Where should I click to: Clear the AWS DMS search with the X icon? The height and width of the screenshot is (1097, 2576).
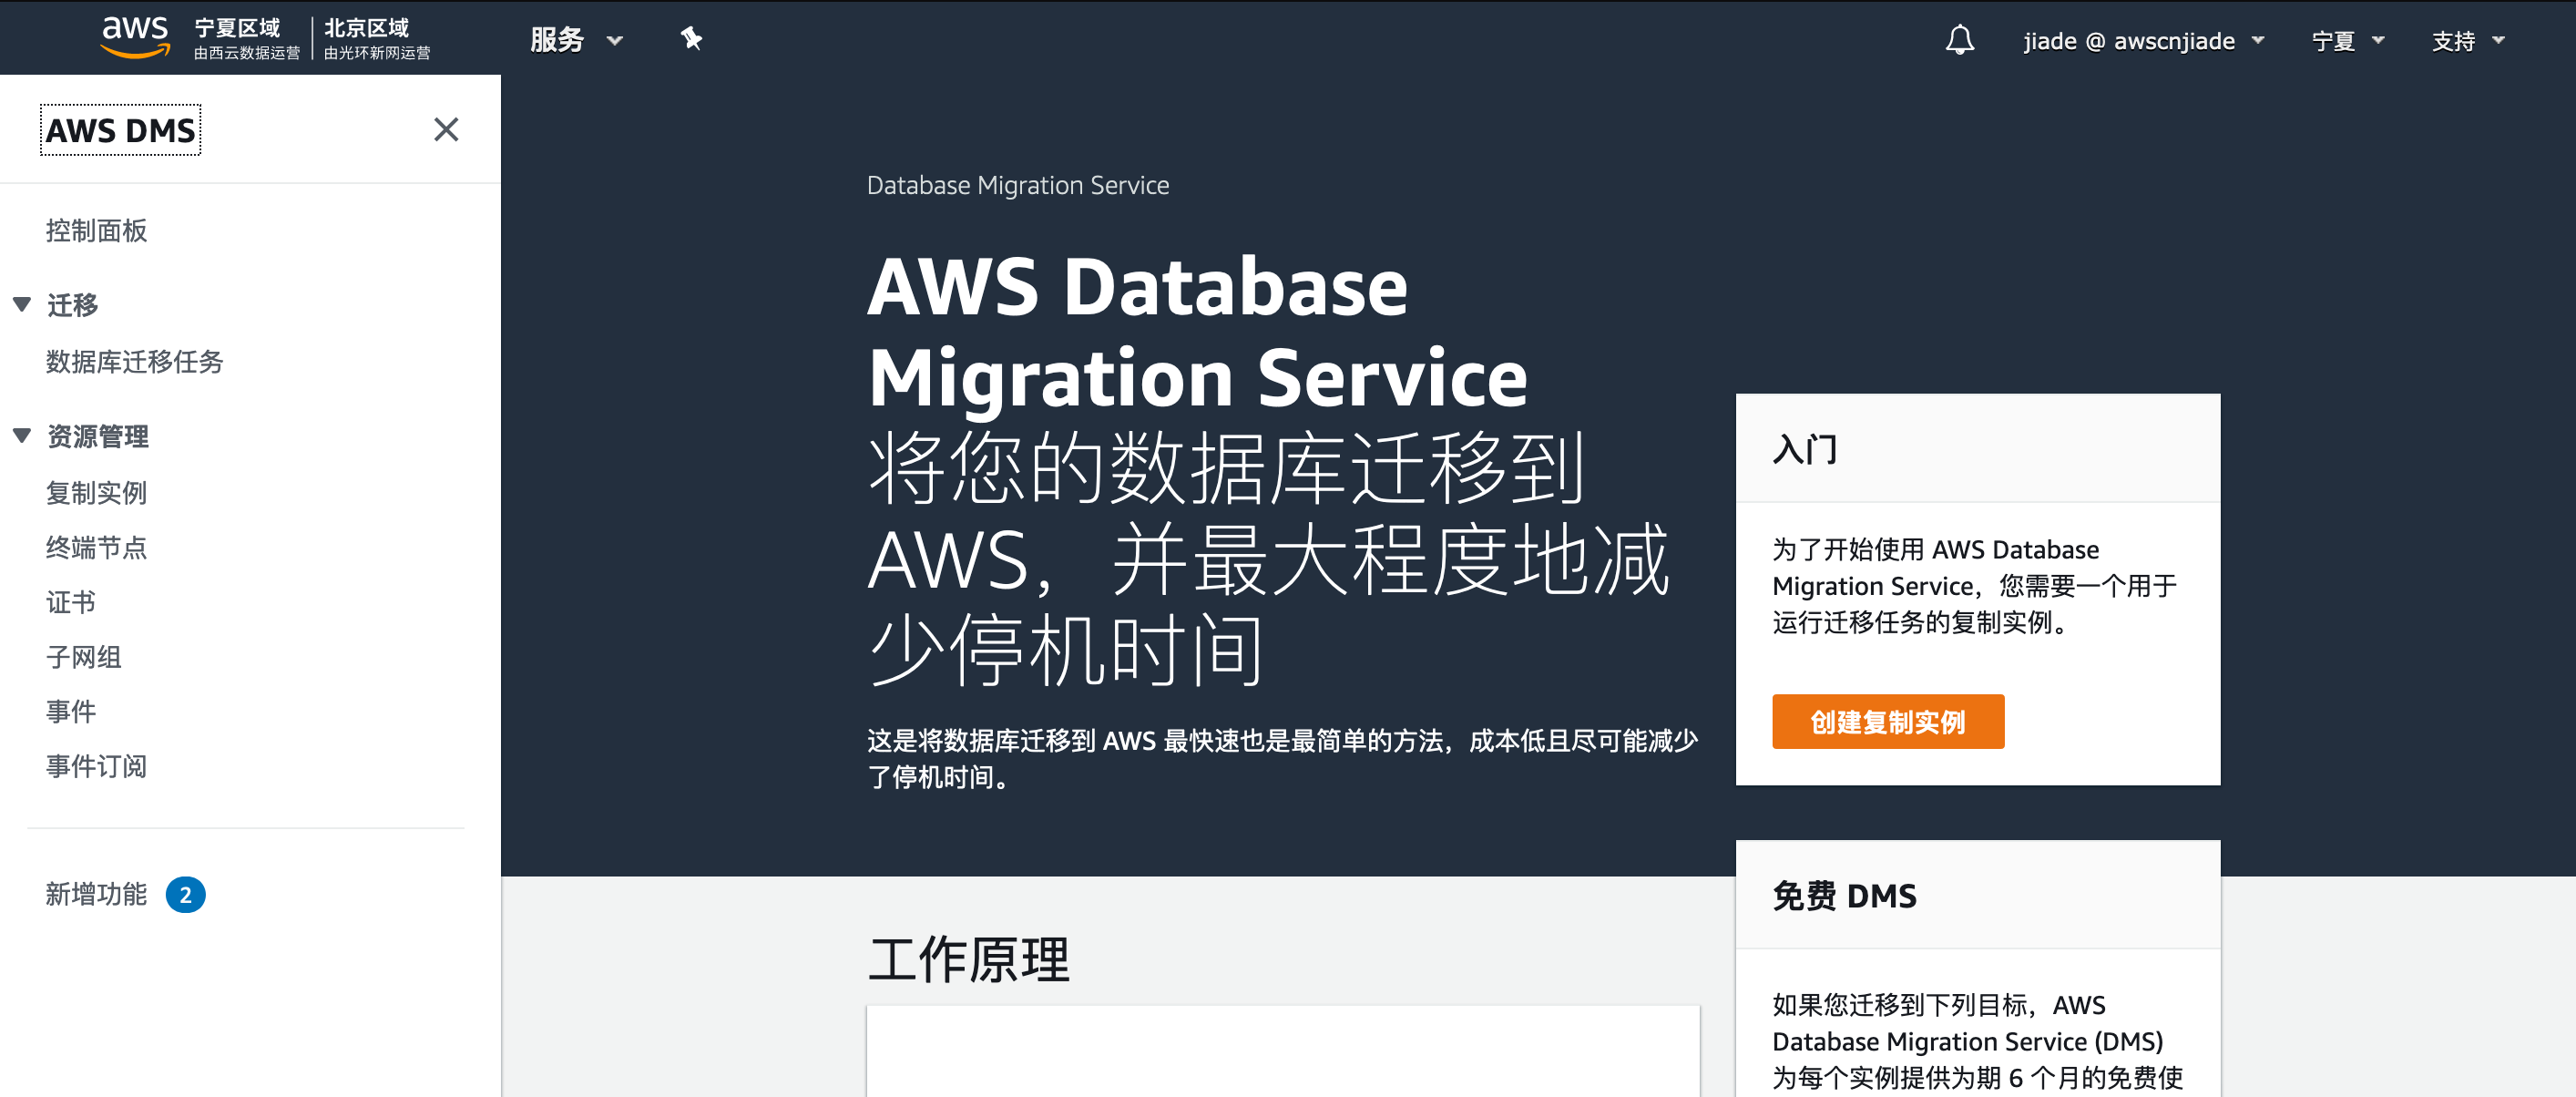point(446,130)
